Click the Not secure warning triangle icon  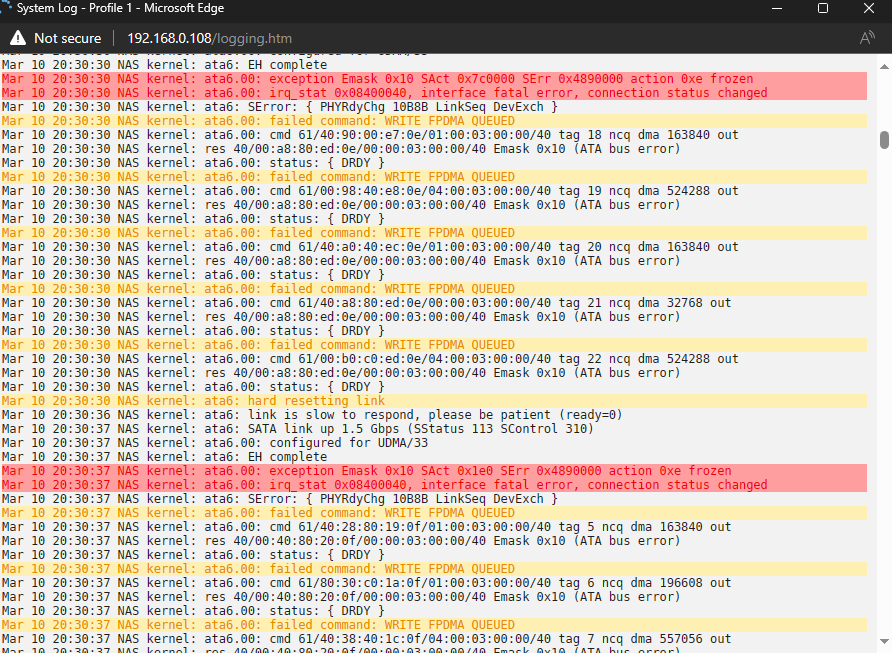pyautogui.click(x=18, y=38)
